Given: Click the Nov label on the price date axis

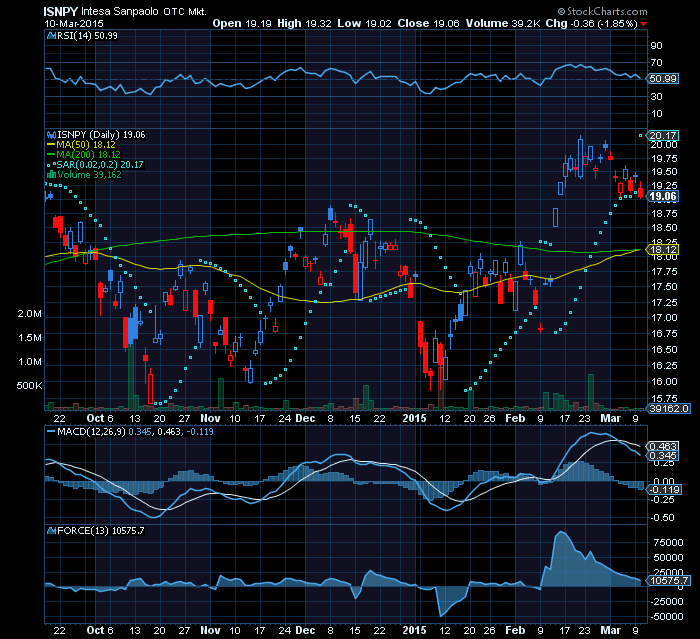Looking at the screenshot, I should click(x=210, y=418).
